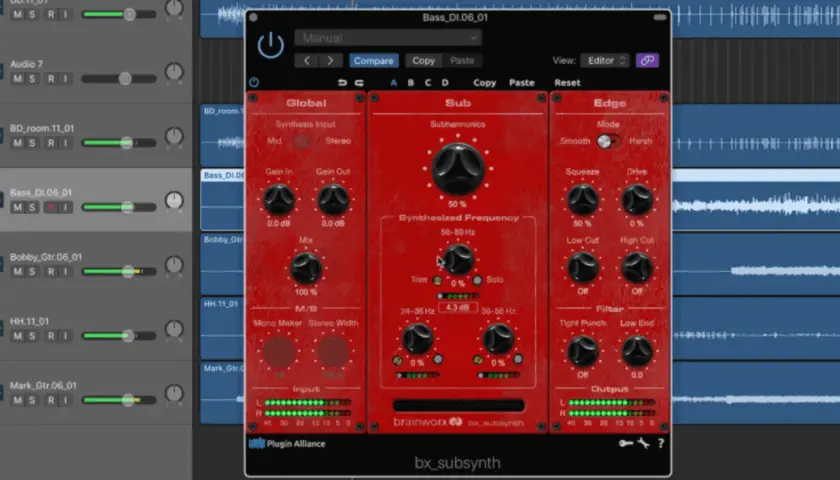Click the Mix 100 % value
Screen dimensions: 840x480
coord(306,292)
